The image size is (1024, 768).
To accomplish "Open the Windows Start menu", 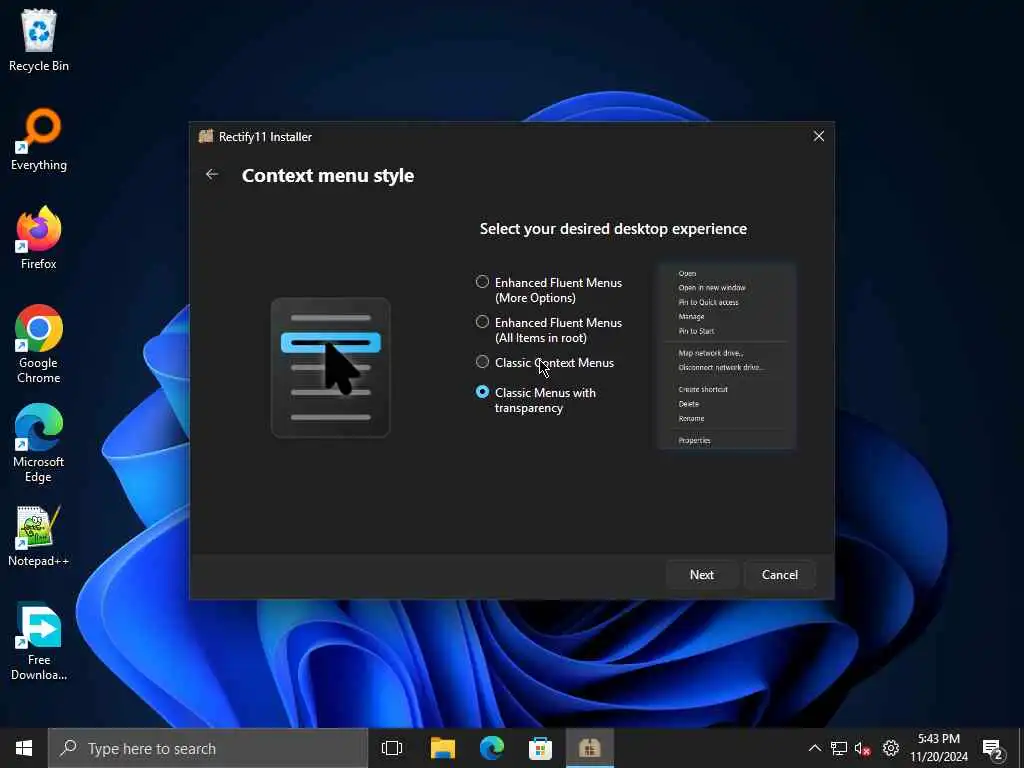I will tap(24, 748).
